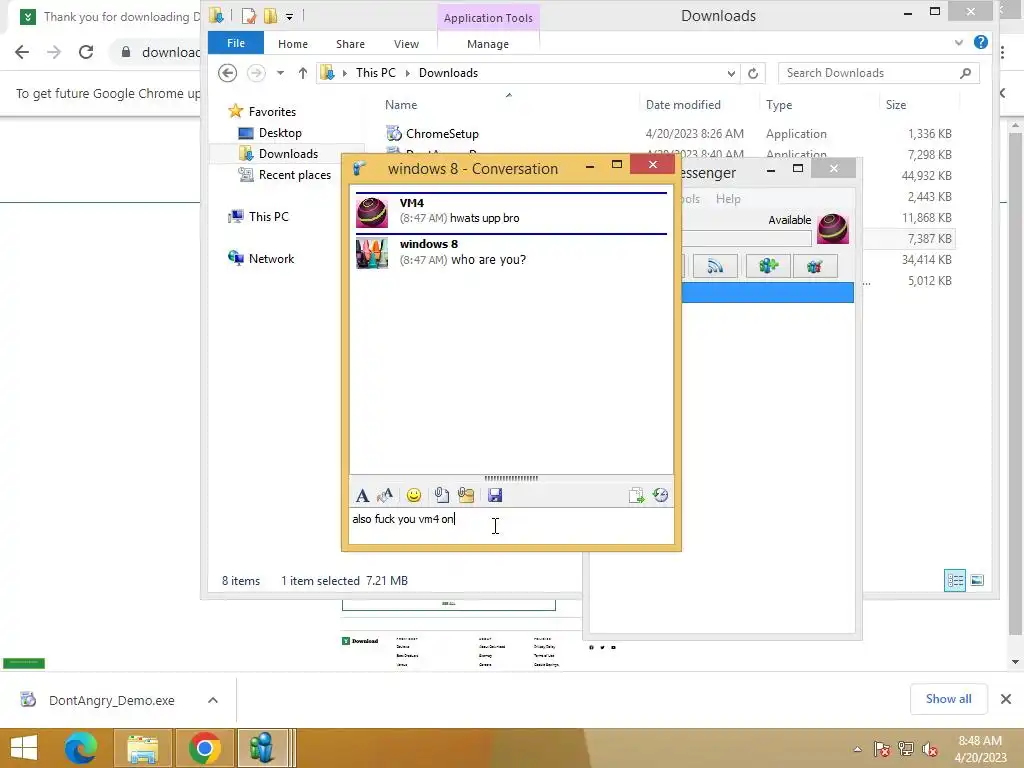The height and width of the screenshot is (768, 1024).
Task: Click the copy-with-green-arrow toolbar icon in conversation window
Action: [636, 496]
